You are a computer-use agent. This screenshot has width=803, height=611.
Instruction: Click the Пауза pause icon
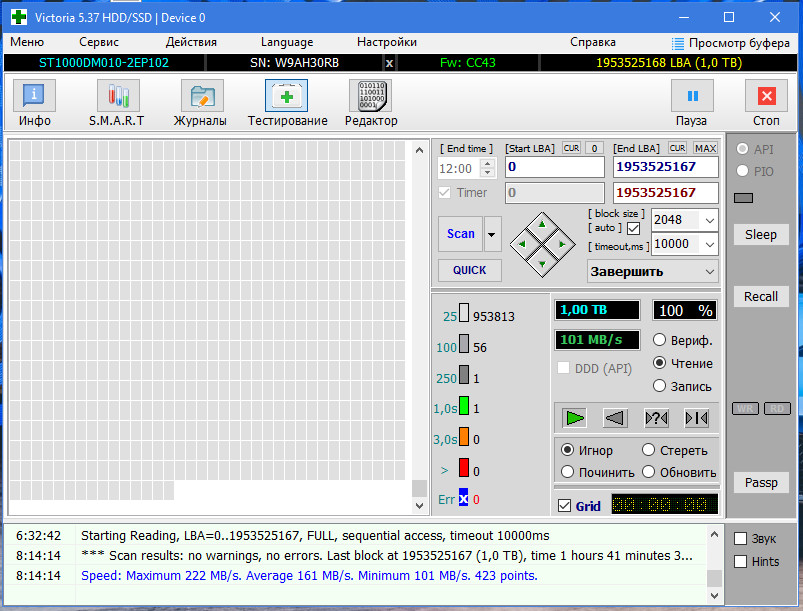click(692, 96)
